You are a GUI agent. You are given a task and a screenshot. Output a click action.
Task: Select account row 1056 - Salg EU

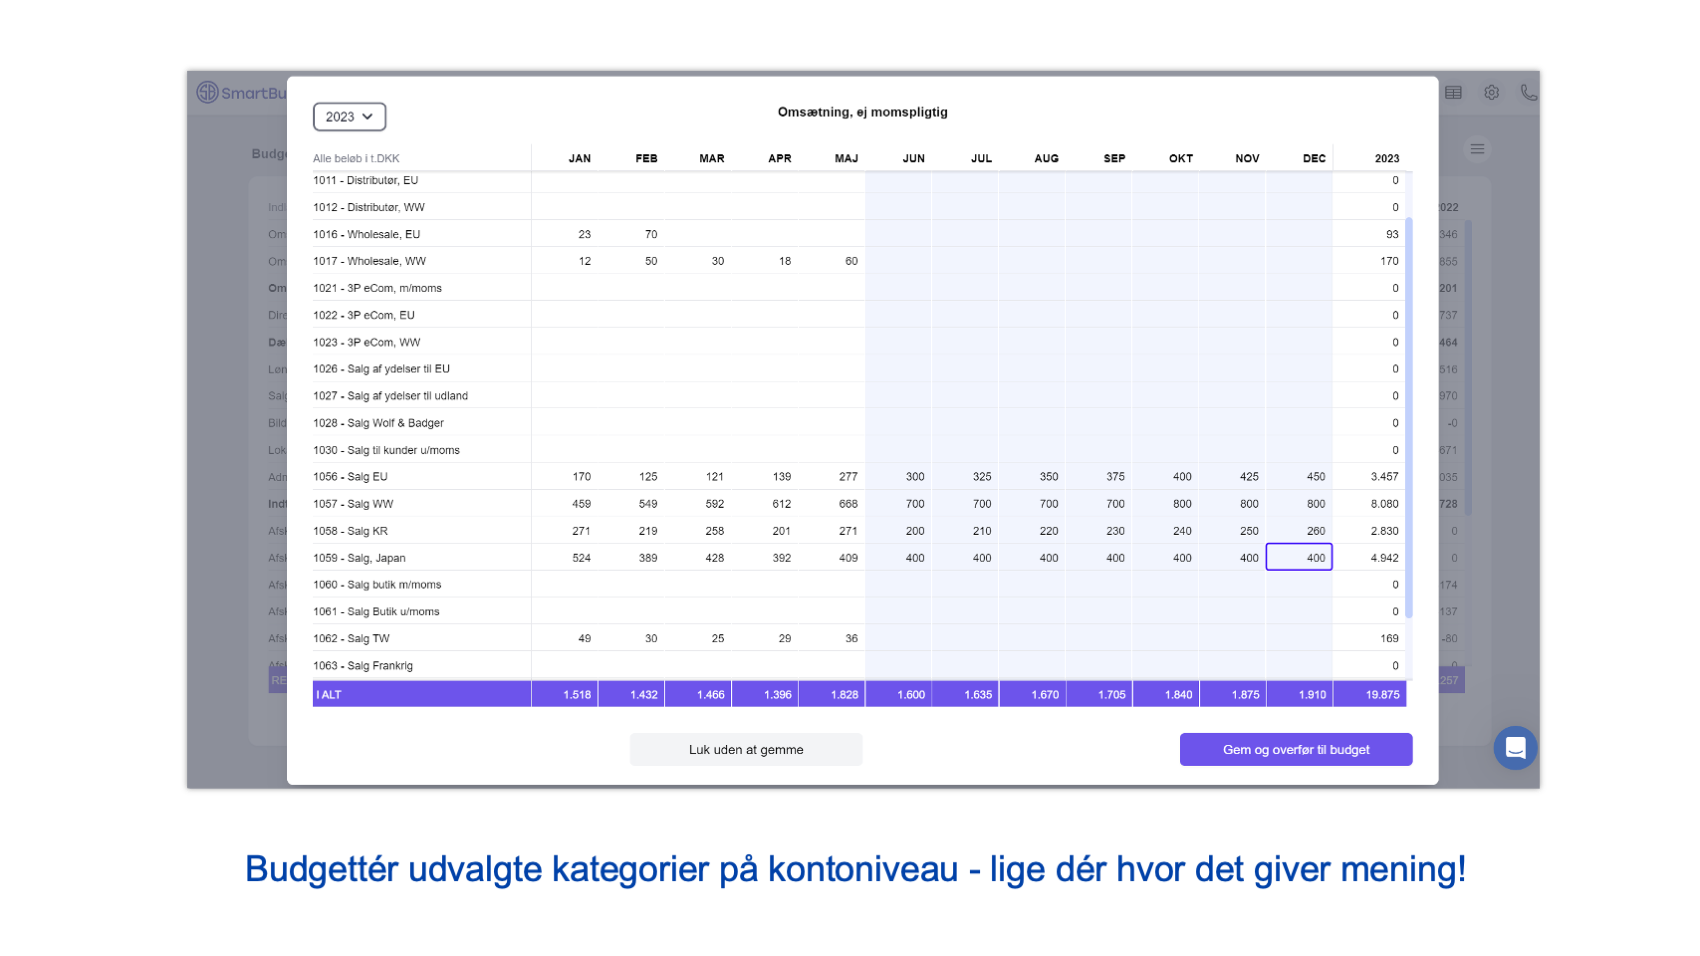click(420, 476)
